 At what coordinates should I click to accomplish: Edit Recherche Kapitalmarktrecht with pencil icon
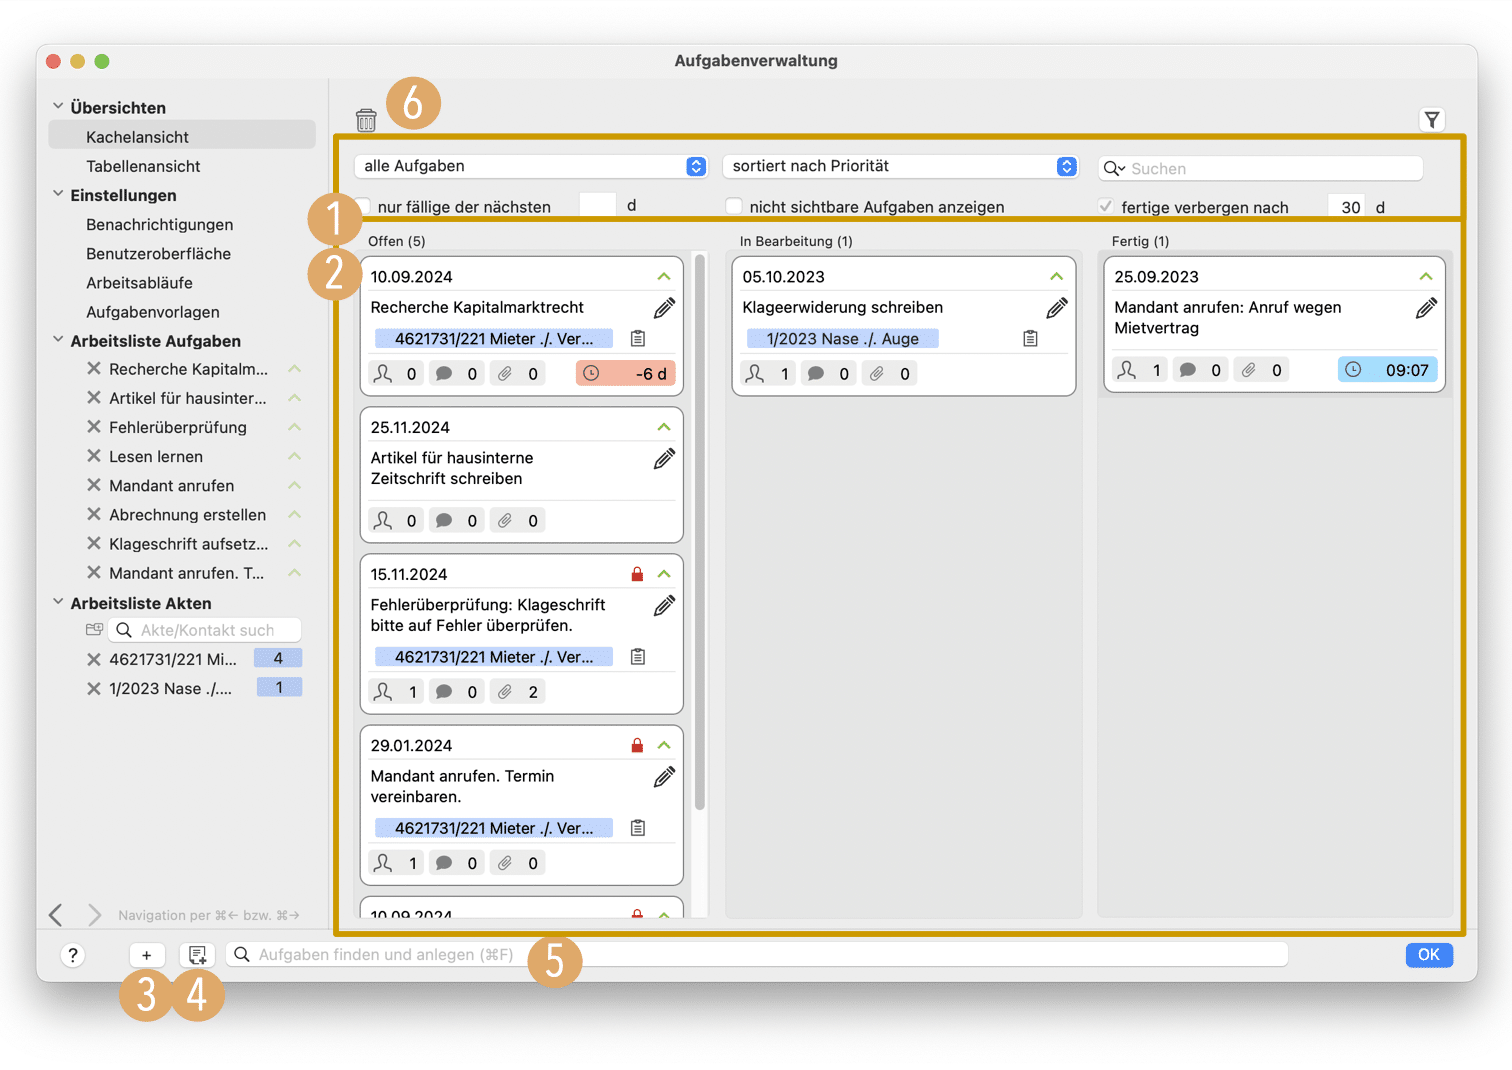click(664, 308)
